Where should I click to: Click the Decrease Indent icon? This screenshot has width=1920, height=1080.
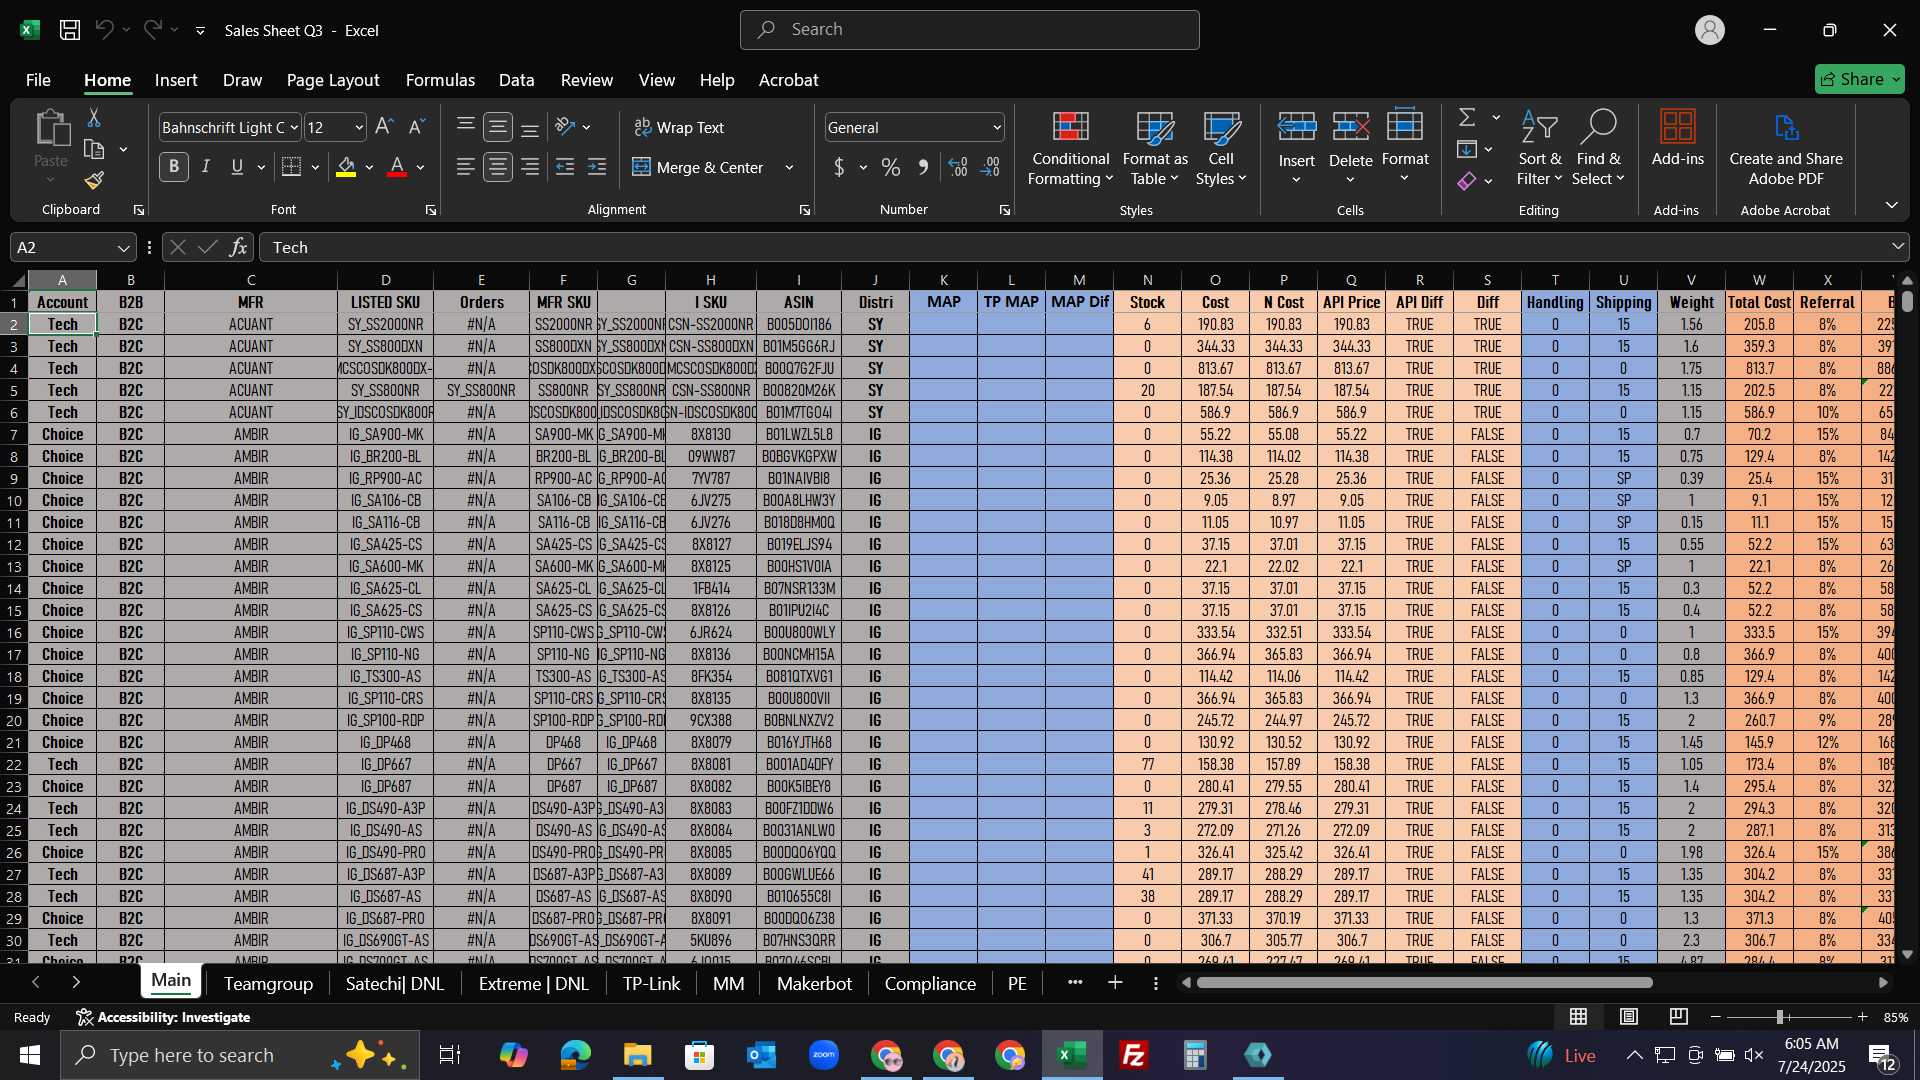[565, 167]
